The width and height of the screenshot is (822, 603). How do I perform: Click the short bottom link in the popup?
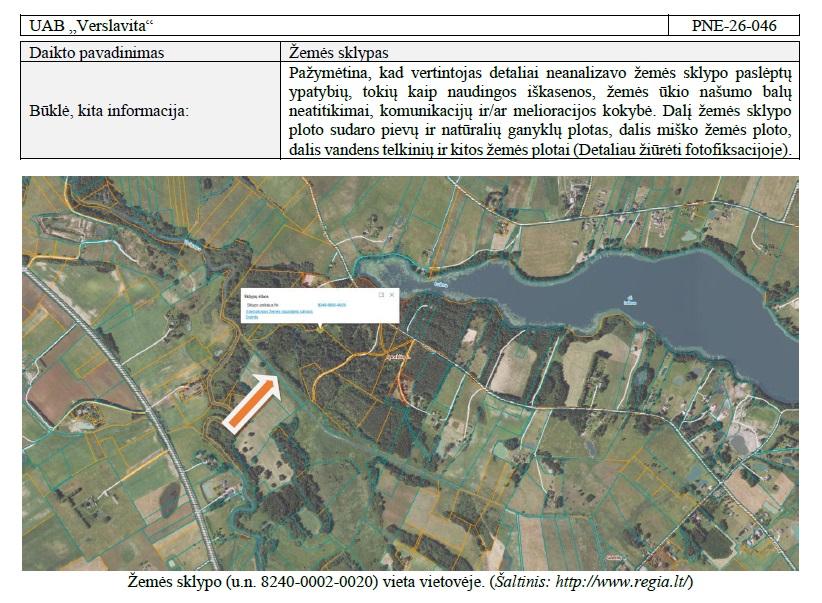[x=252, y=317]
